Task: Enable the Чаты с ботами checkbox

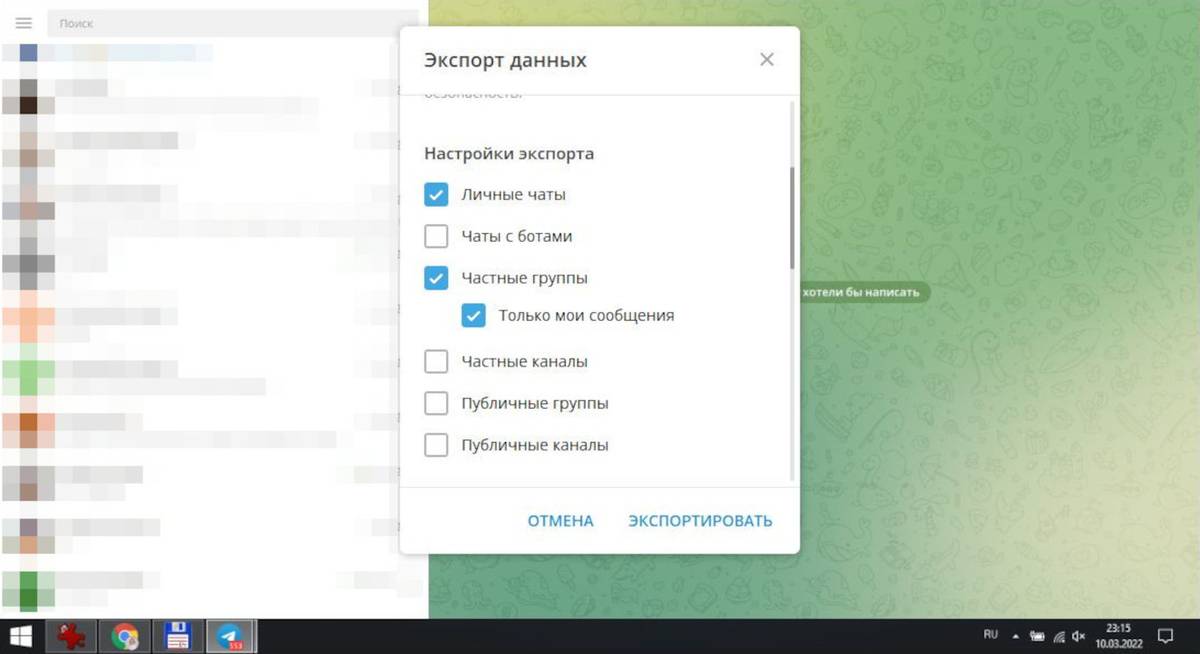Action: (436, 236)
